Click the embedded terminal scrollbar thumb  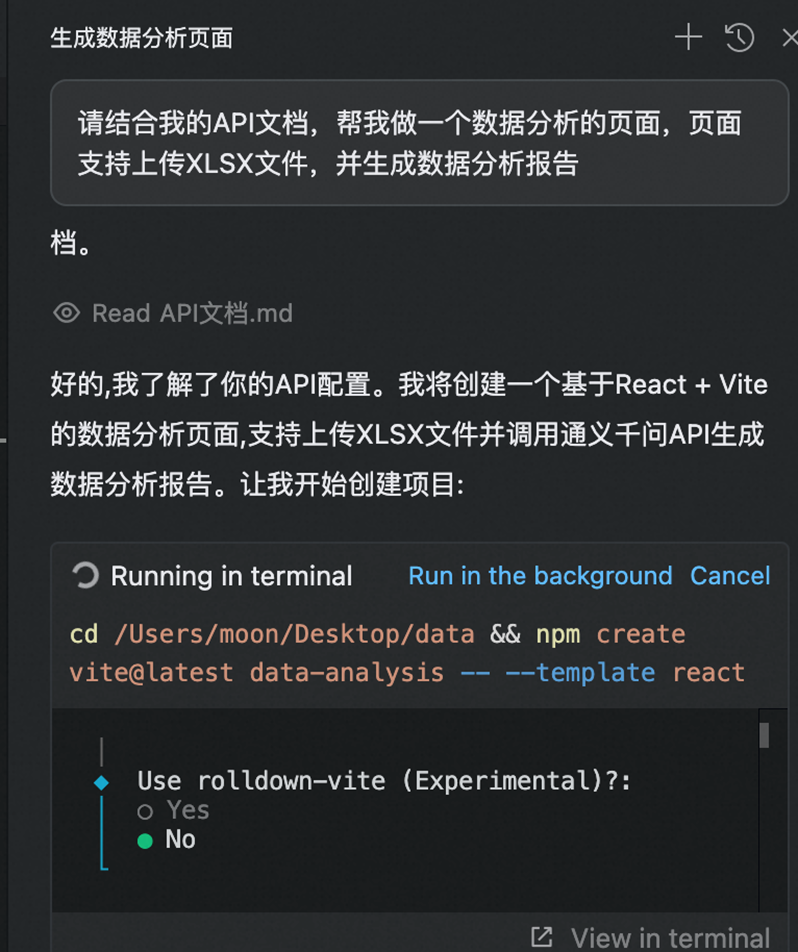[x=764, y=736]
